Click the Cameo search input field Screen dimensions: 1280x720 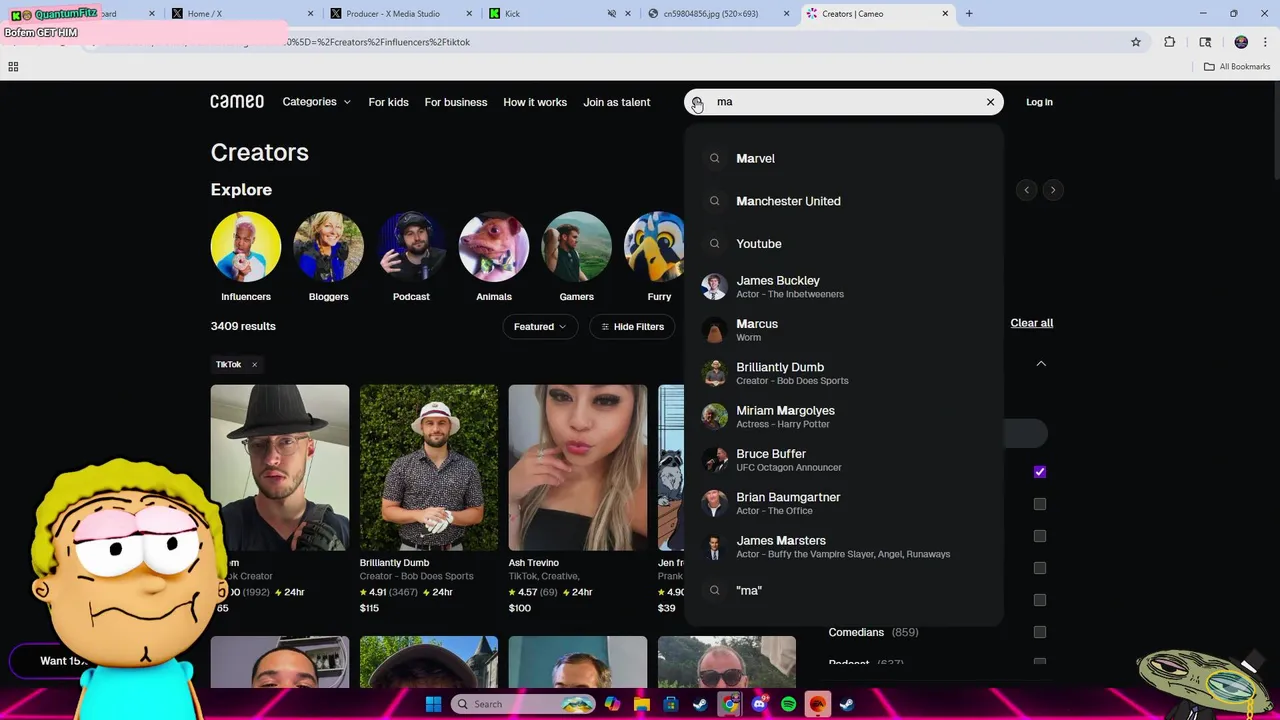coord(845,102)
